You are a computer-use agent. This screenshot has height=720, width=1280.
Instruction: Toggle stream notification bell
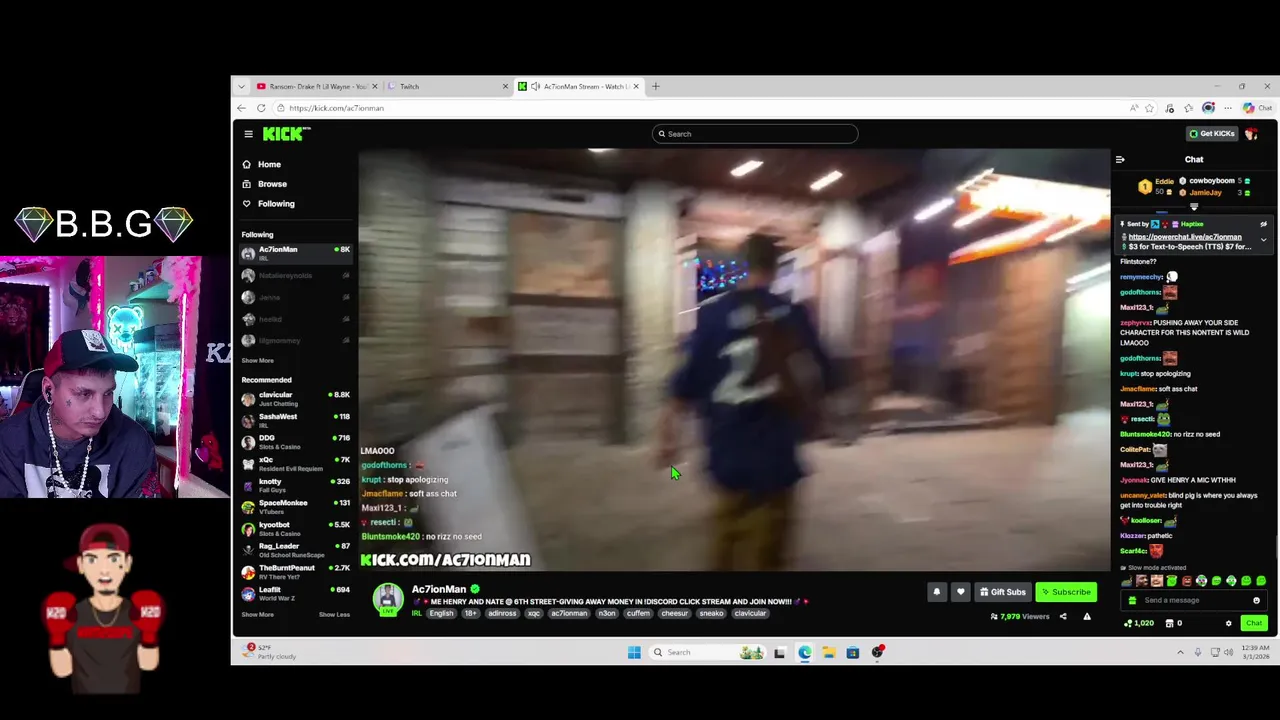[x=937, y=592]
